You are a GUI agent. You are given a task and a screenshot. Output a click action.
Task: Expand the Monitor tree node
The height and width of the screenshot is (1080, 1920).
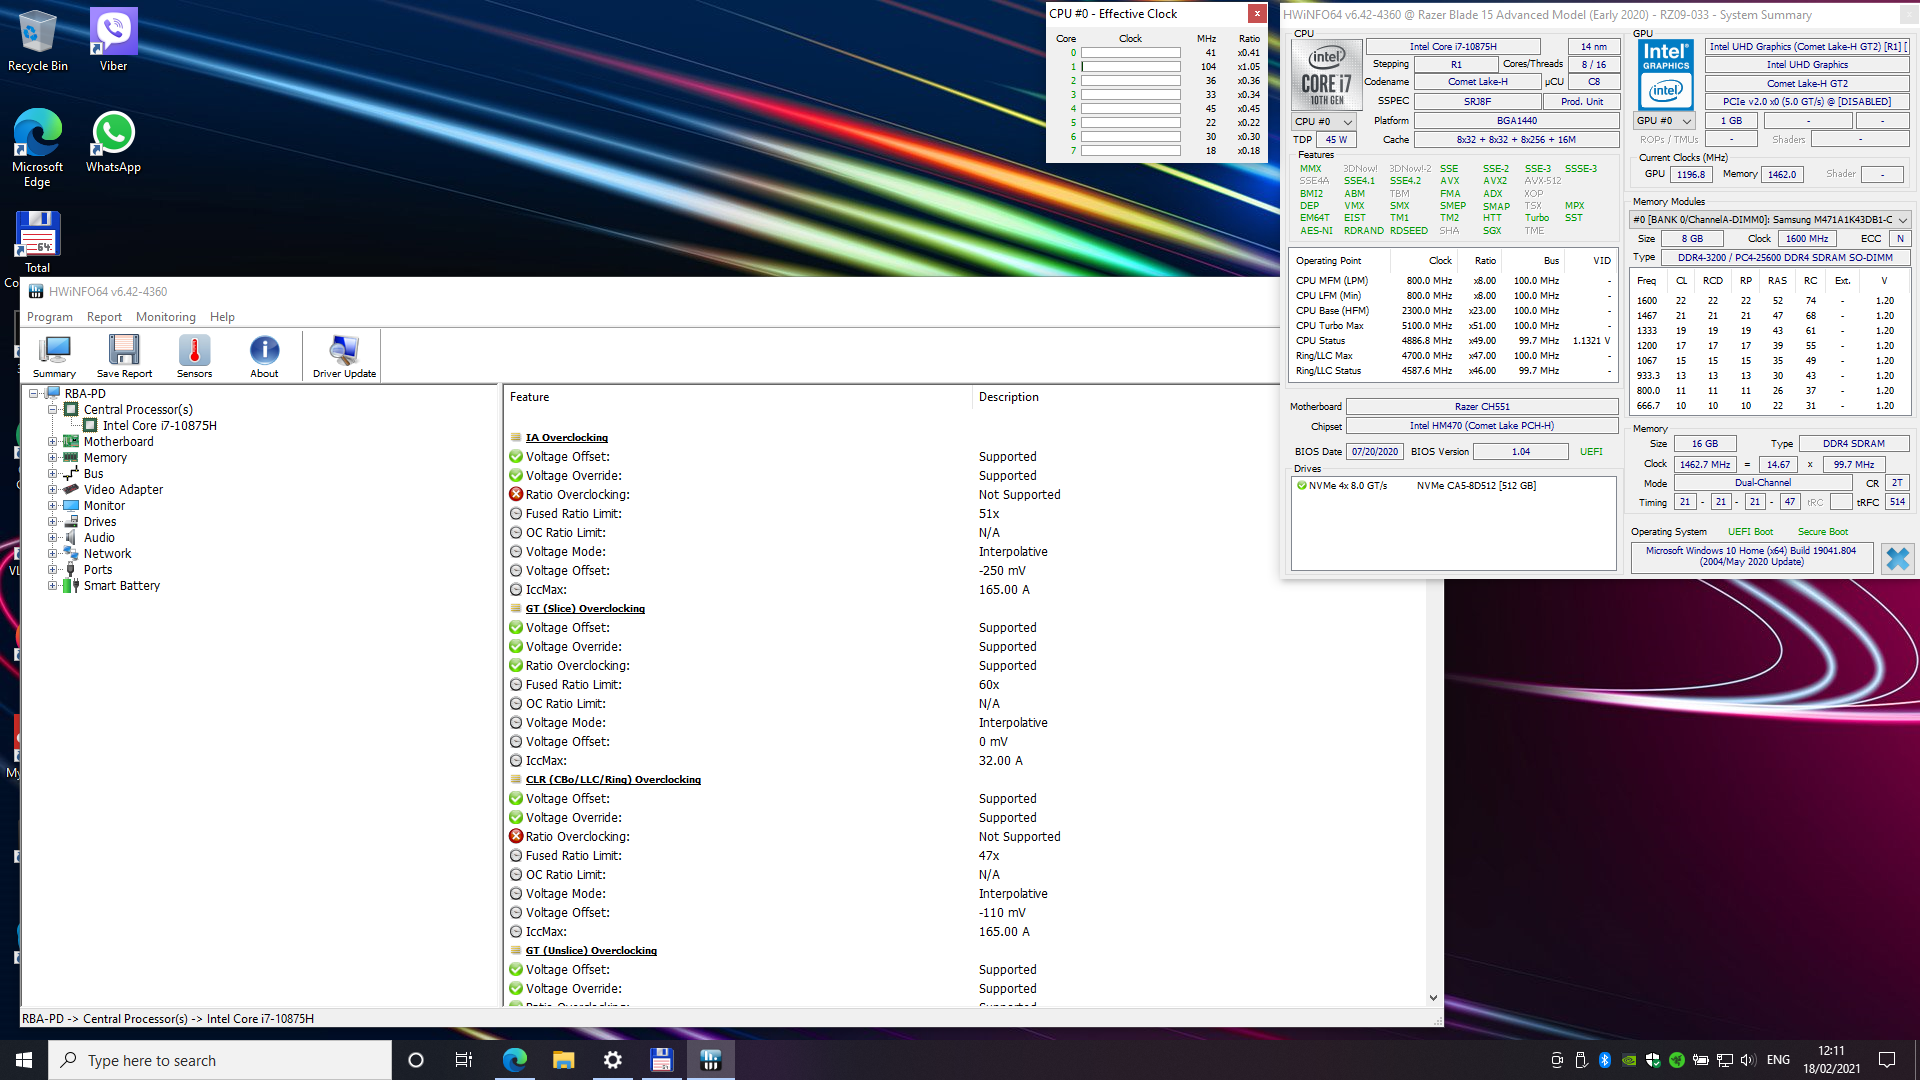(x=52, y=506)
